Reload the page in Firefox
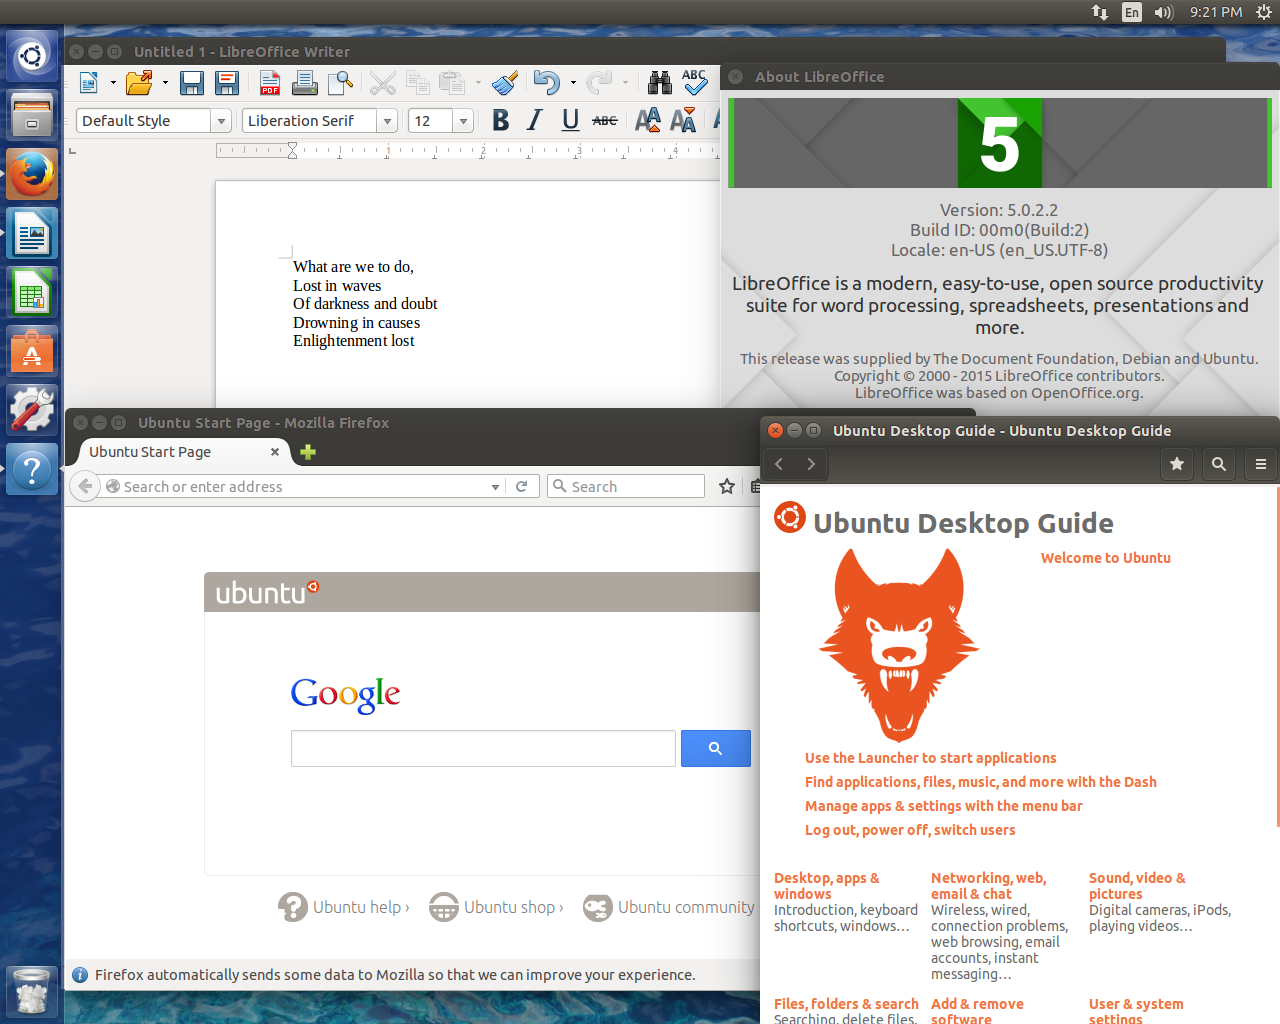 click(x=521, y=487)
